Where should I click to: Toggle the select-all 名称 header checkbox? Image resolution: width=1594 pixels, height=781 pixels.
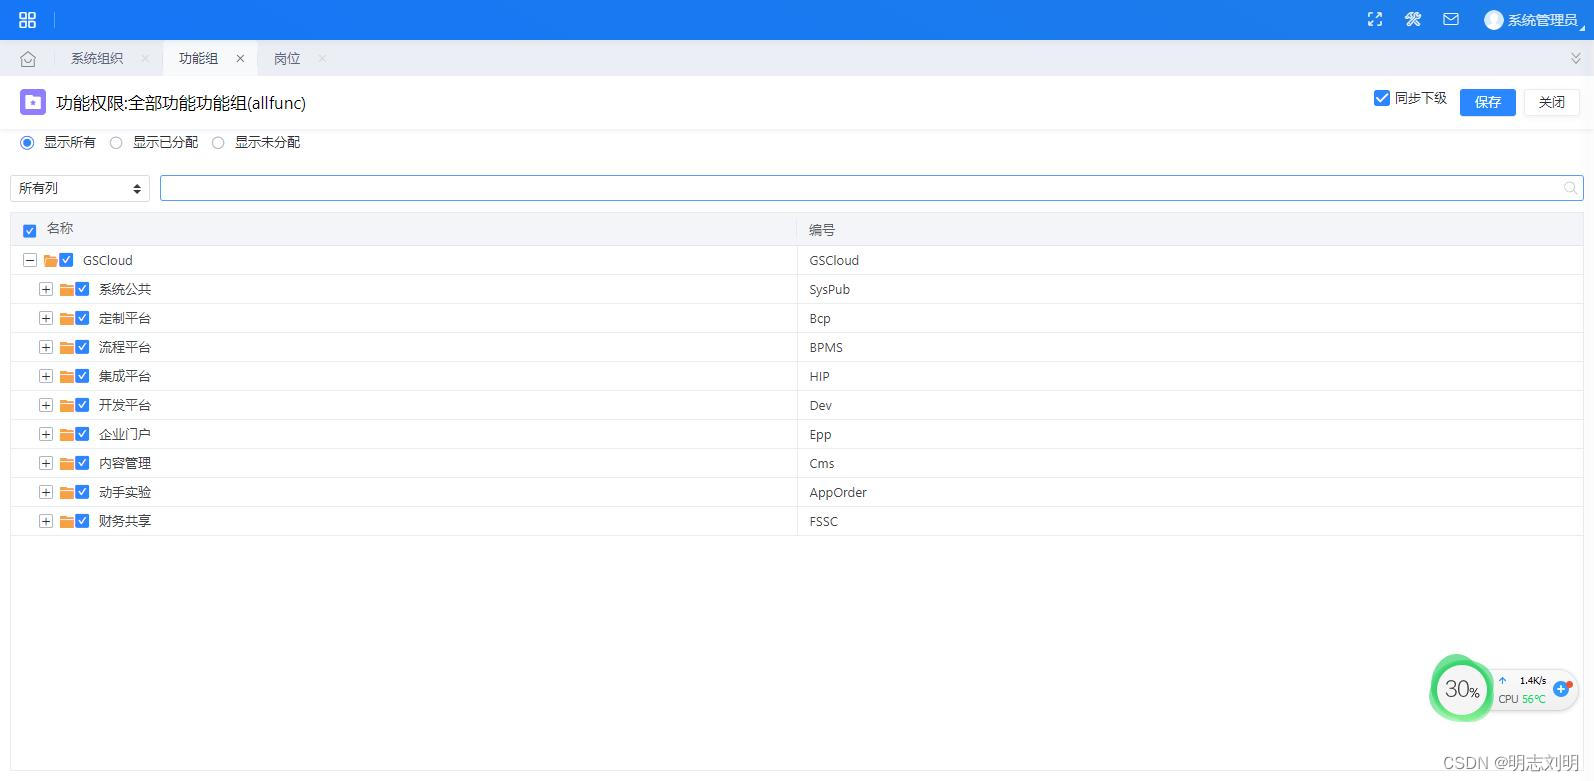(29, 231)
